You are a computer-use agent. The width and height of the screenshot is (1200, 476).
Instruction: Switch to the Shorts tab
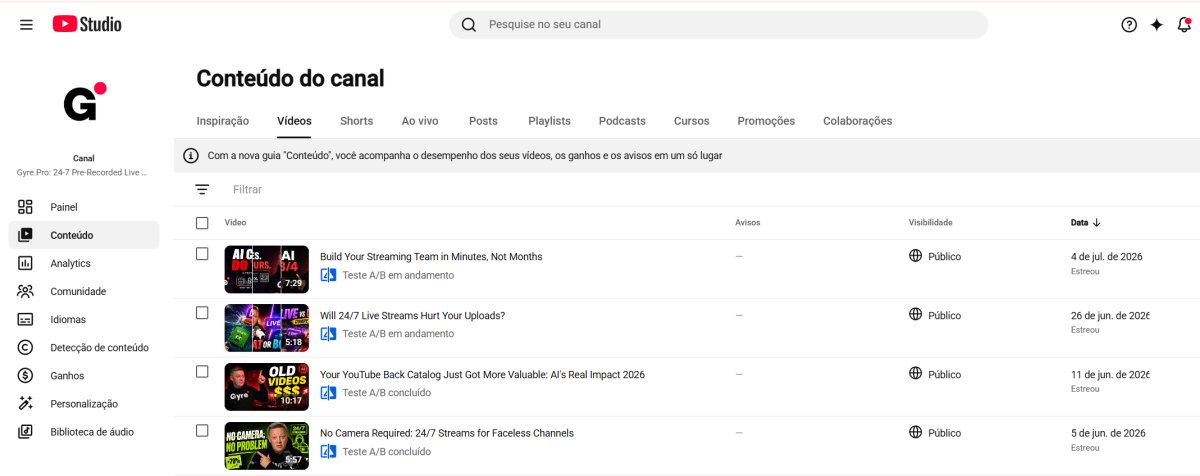356,121
